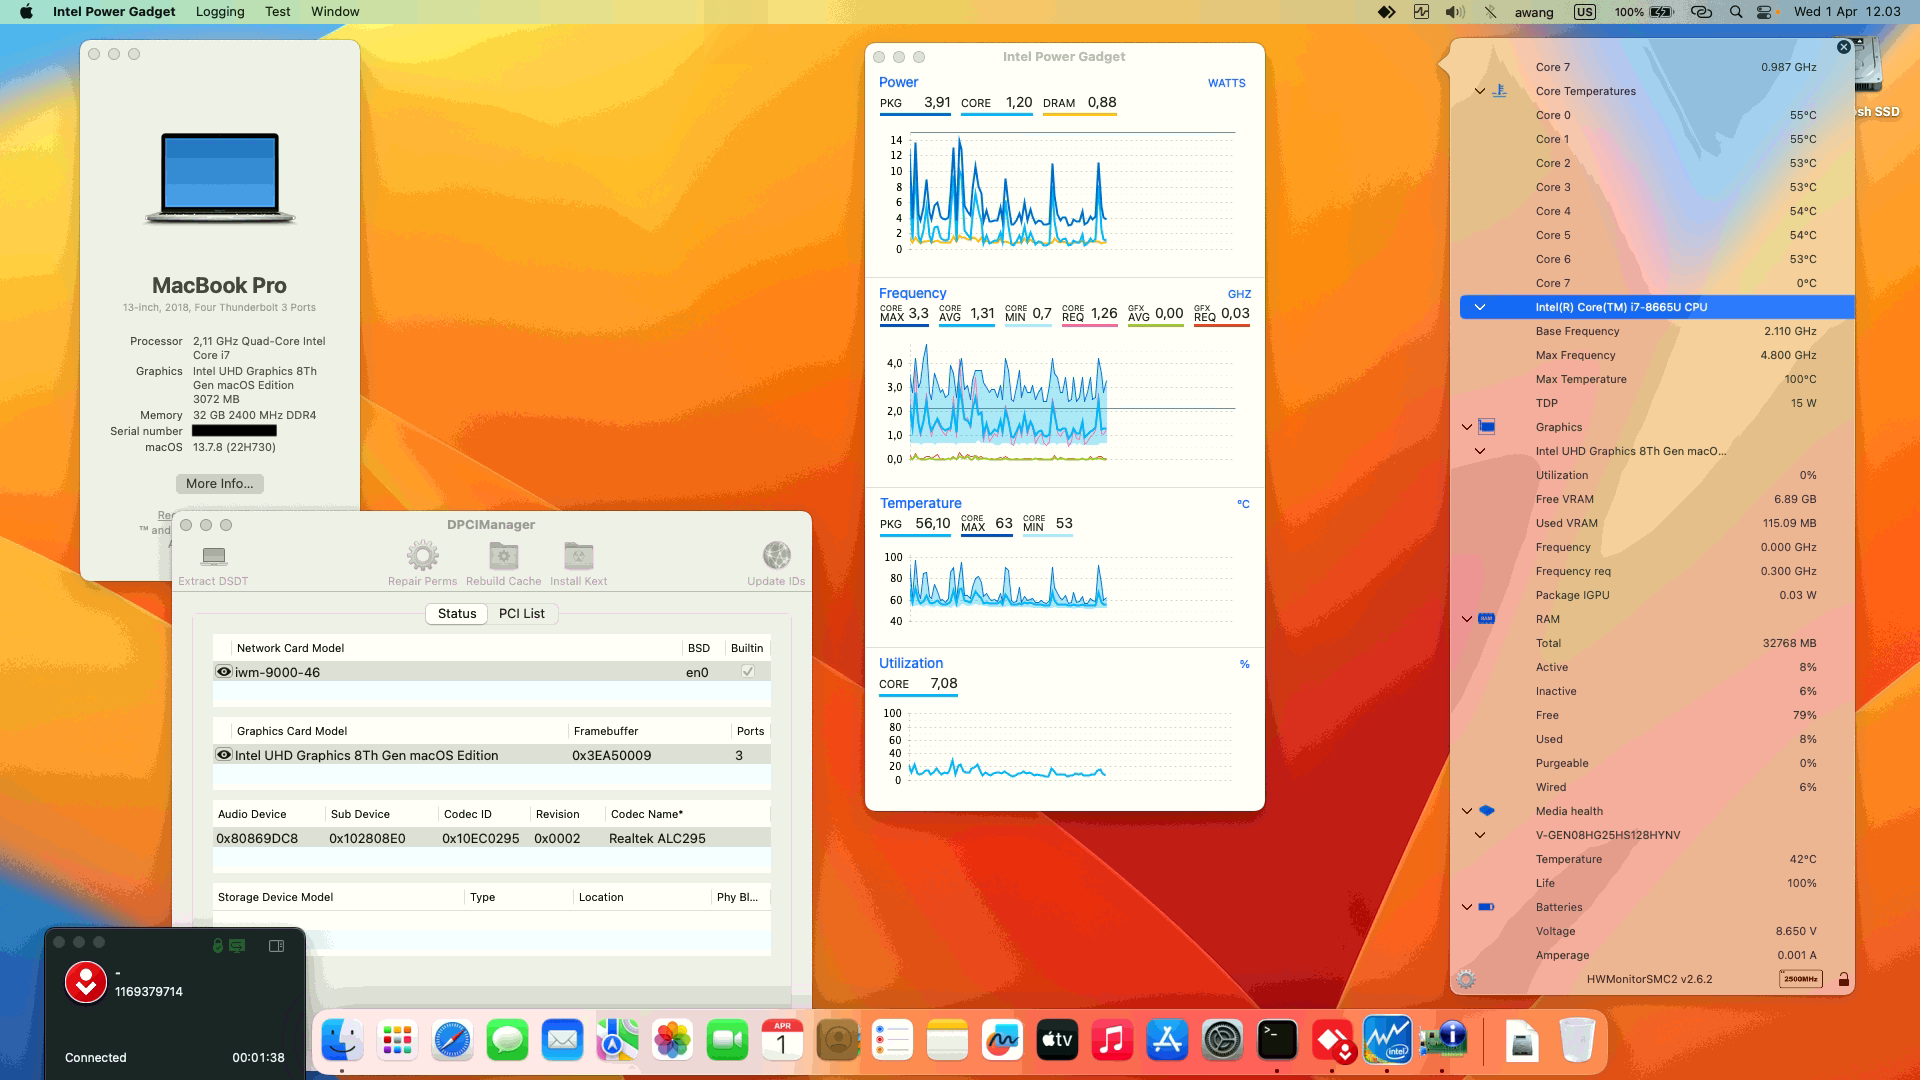The image size is (1920, 1080).
Task: Open App Store from the Dock
Action: pyautogui.click(x=1167, y=1041)
